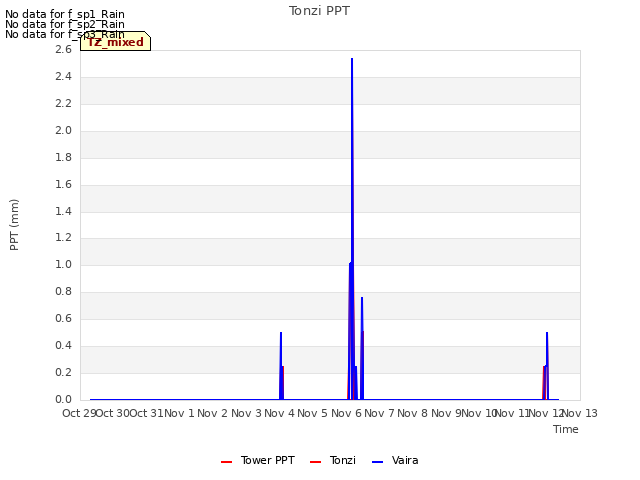This screenshot has width=640, height=480.
Task: Click the Tonzi PPT chart title
Action: click(x=319, y=11)
